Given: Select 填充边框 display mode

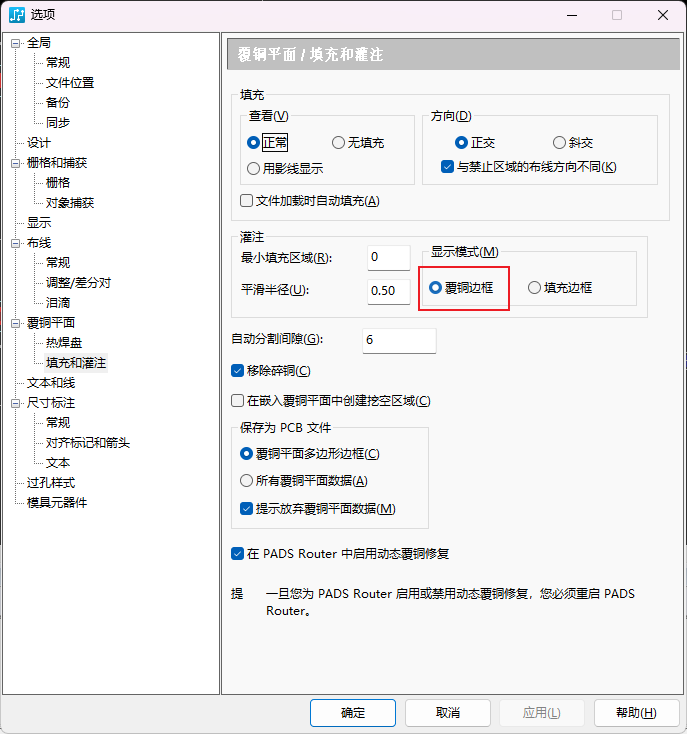Looking at the screenshot, I should 535,288.
